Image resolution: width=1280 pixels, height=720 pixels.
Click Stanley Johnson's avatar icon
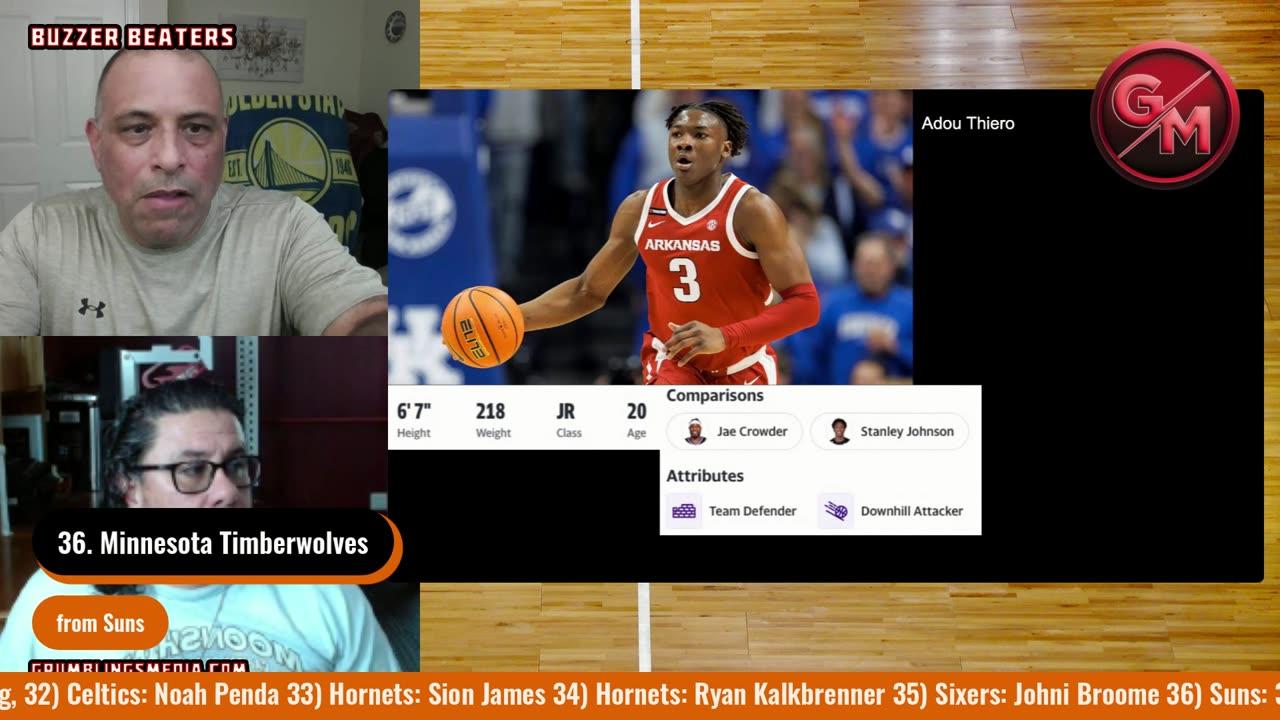(839, 431)
